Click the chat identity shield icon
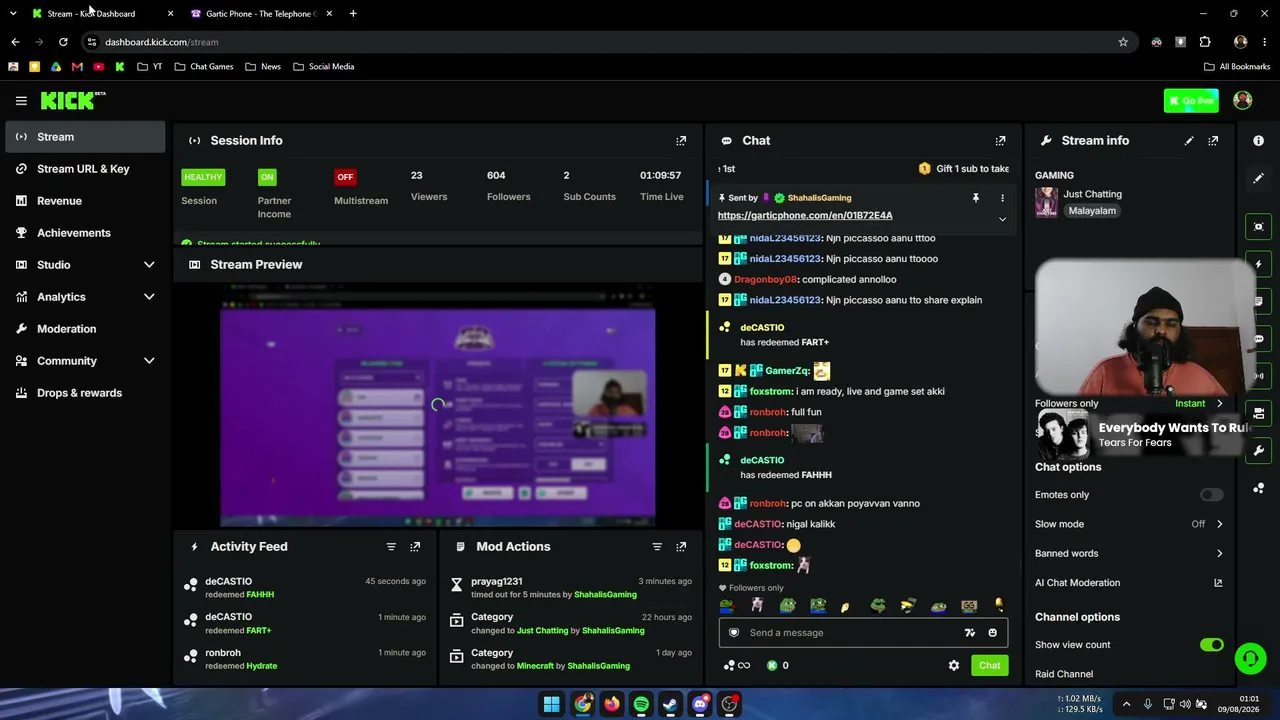The height and width of the screenshot is (720, 1280). click(x=734, y=633)
